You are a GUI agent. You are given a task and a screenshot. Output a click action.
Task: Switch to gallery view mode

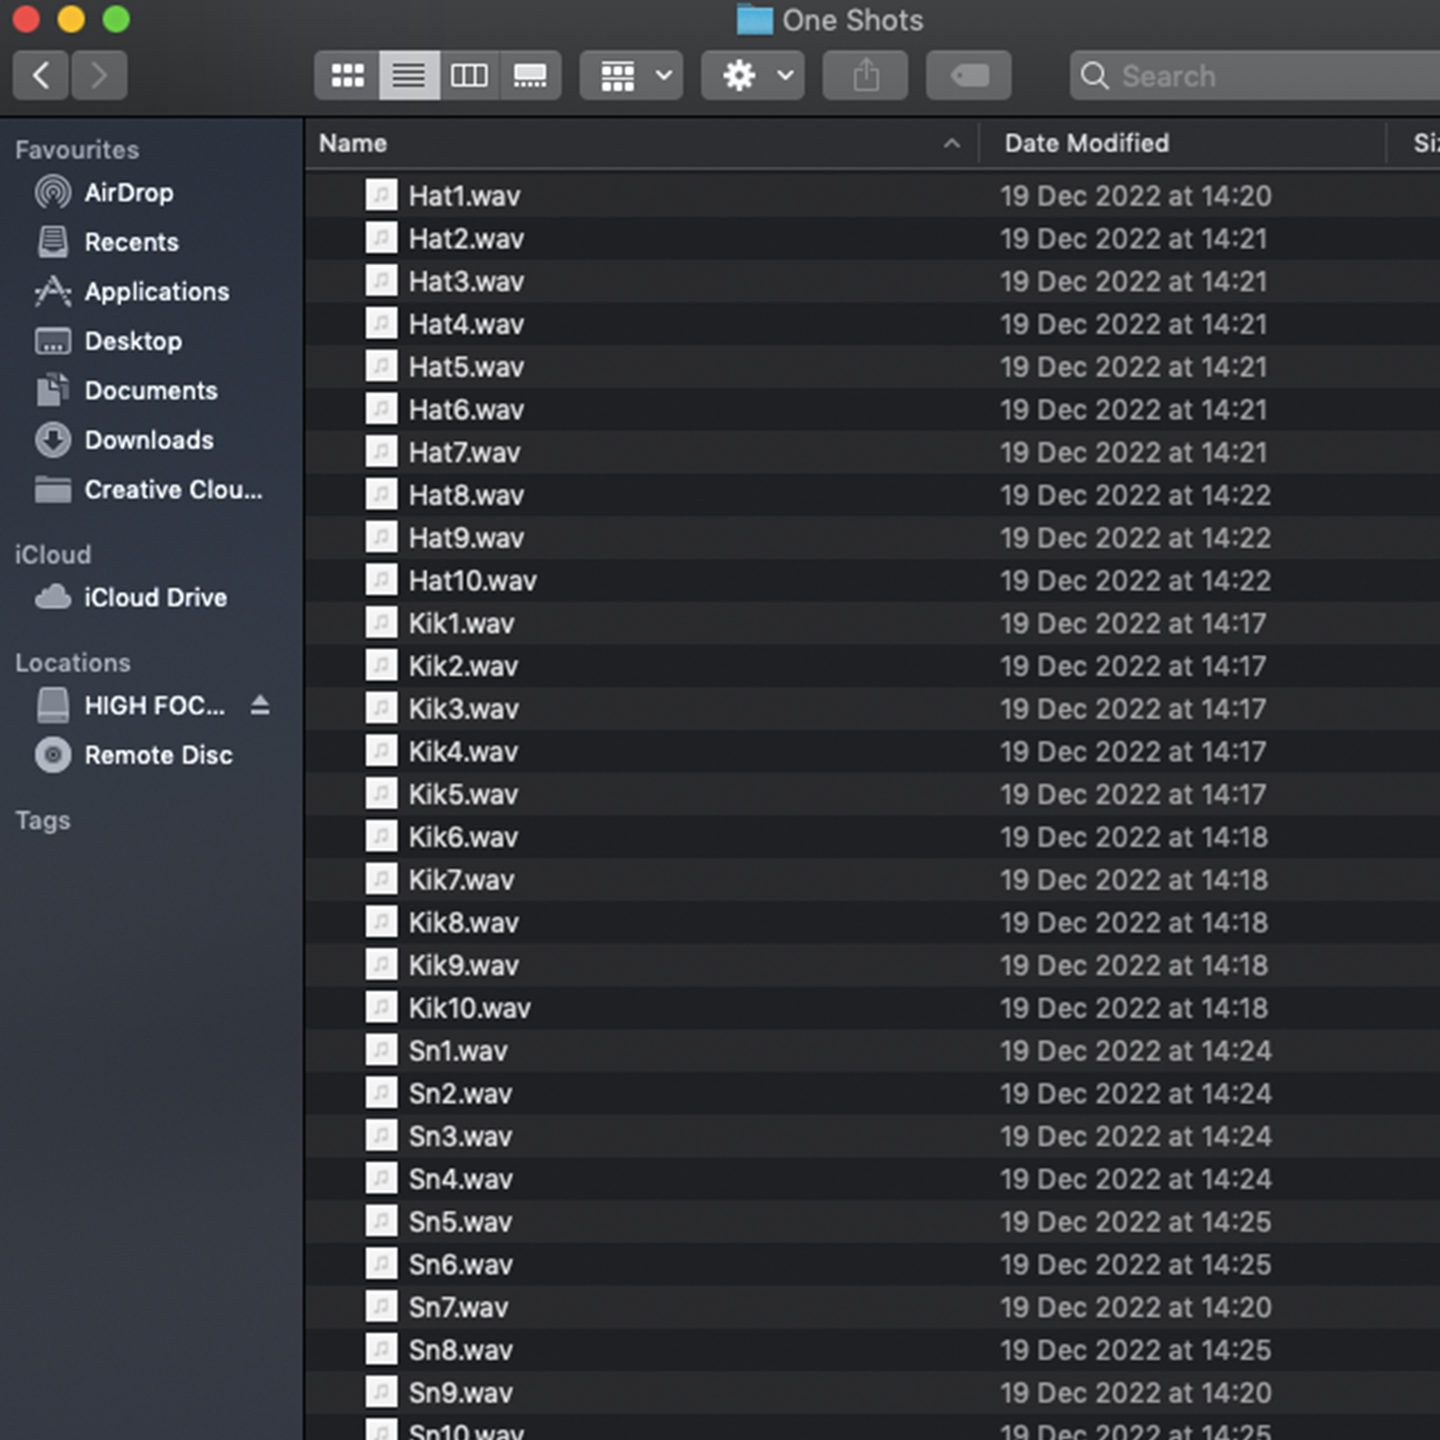coord(530,76)
